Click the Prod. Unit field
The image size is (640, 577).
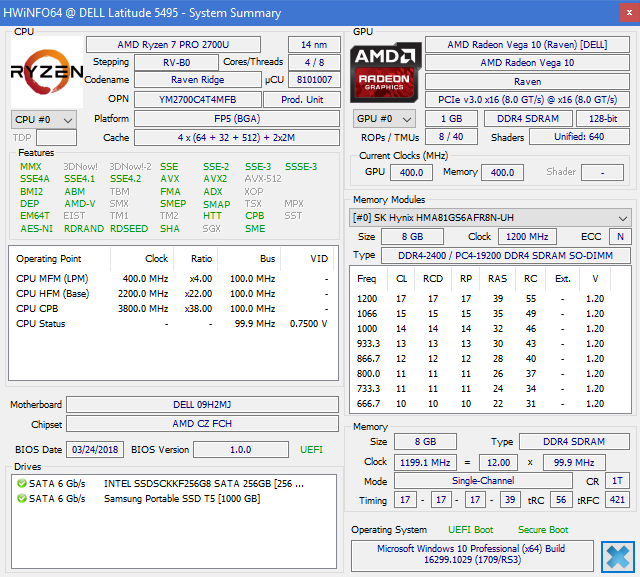[302, 100]
